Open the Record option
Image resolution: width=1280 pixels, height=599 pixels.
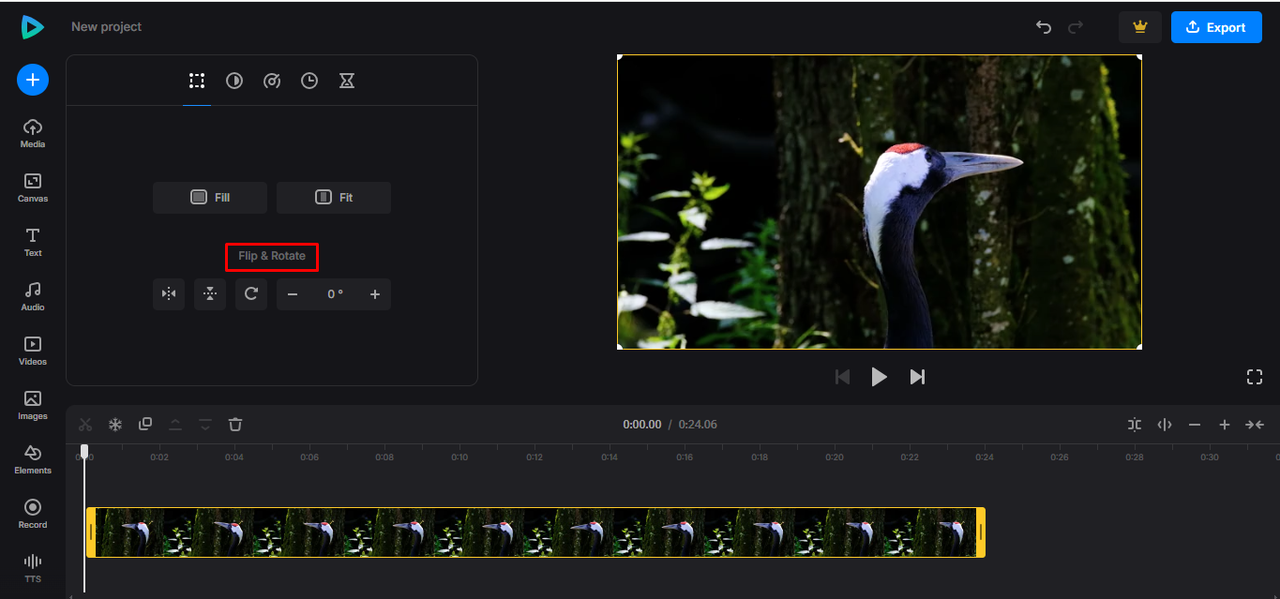33,513
